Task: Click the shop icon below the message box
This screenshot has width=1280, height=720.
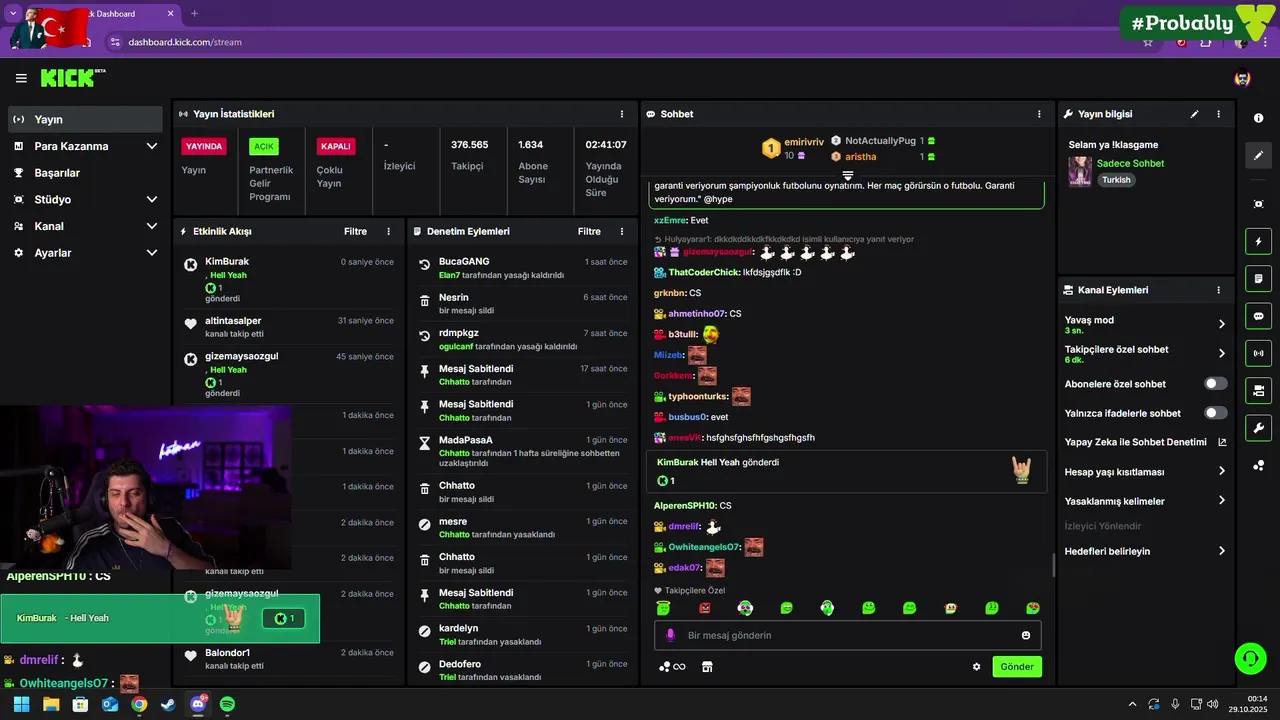Action: (x=707, y=667)
